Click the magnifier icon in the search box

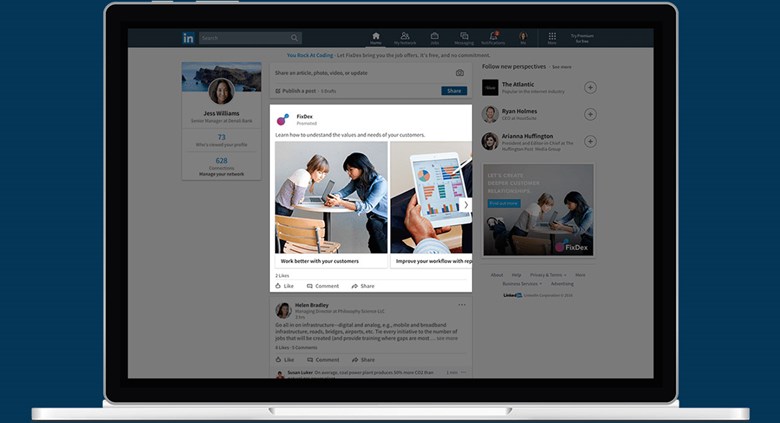coord(294,38)
